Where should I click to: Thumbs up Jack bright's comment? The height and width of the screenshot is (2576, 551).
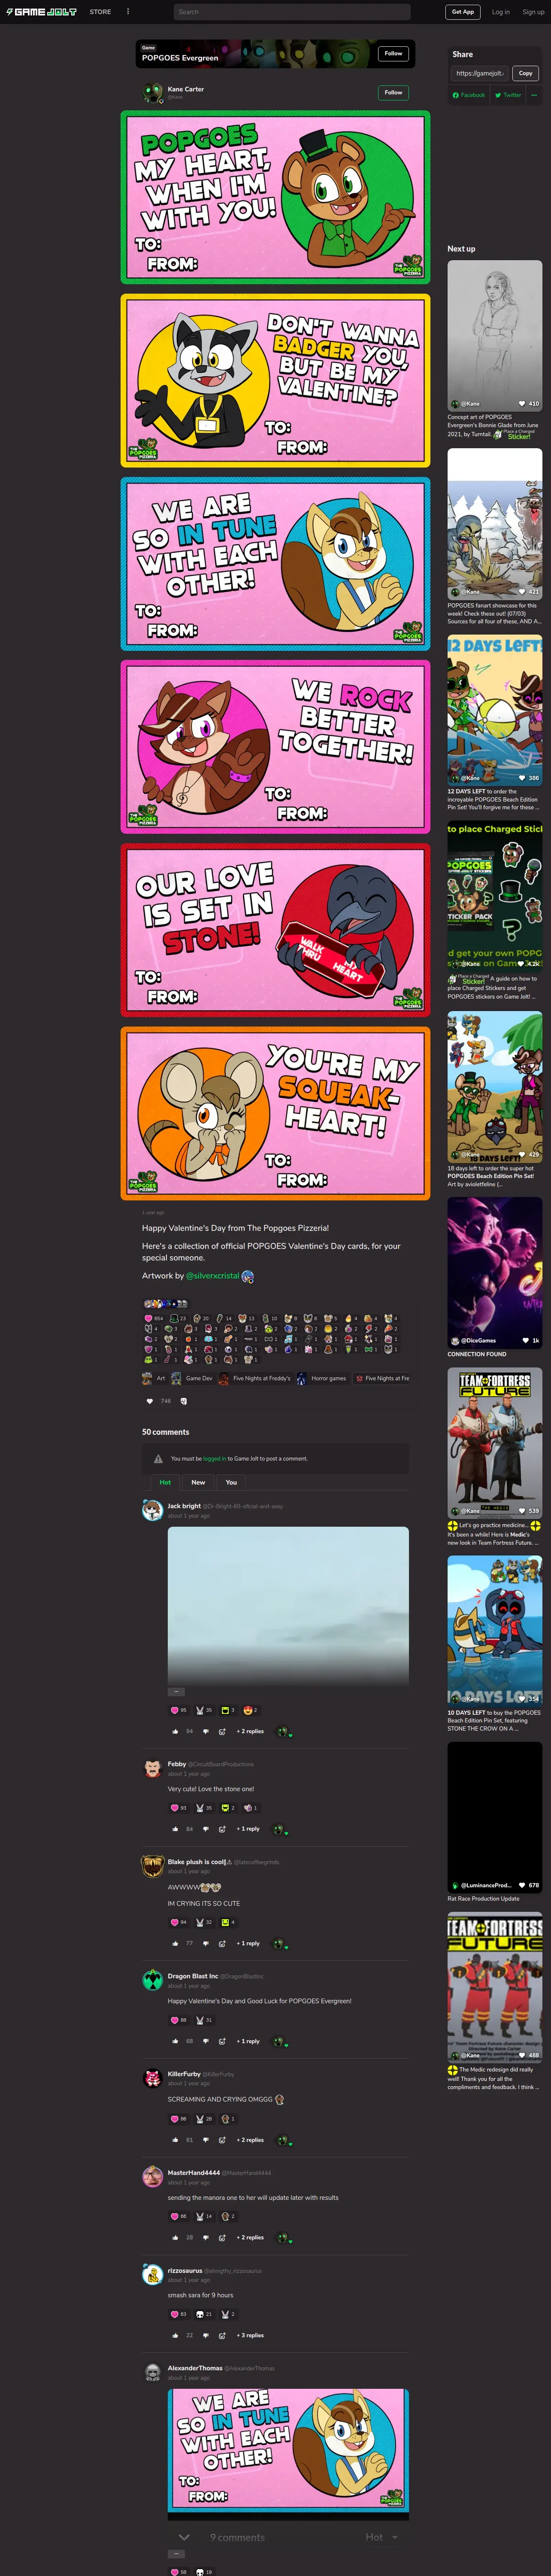(175, 1731)
